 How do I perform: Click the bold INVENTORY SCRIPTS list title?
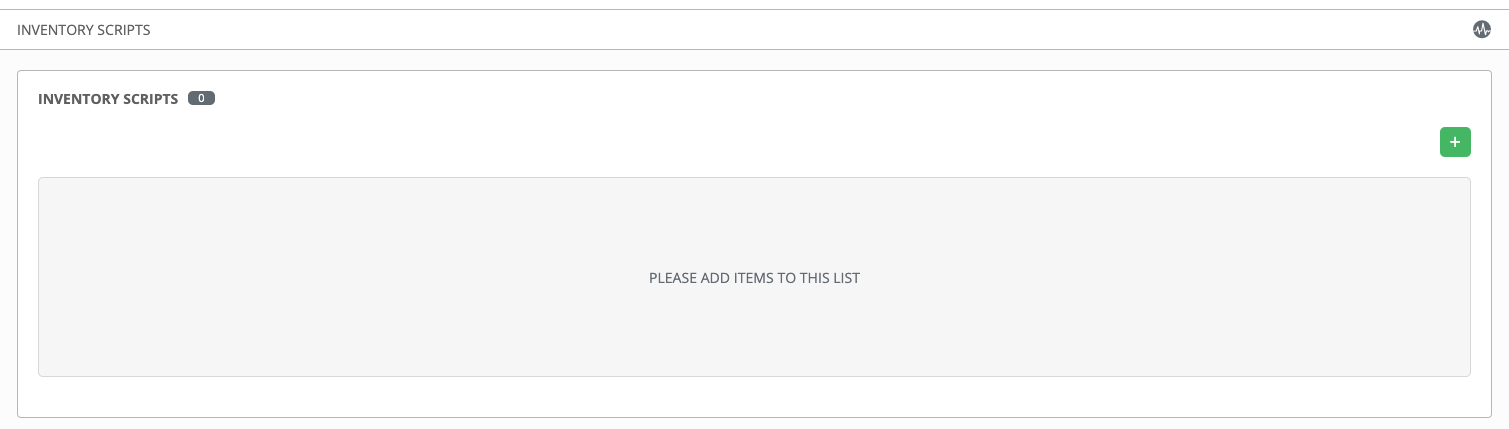(x=108, y=99)
